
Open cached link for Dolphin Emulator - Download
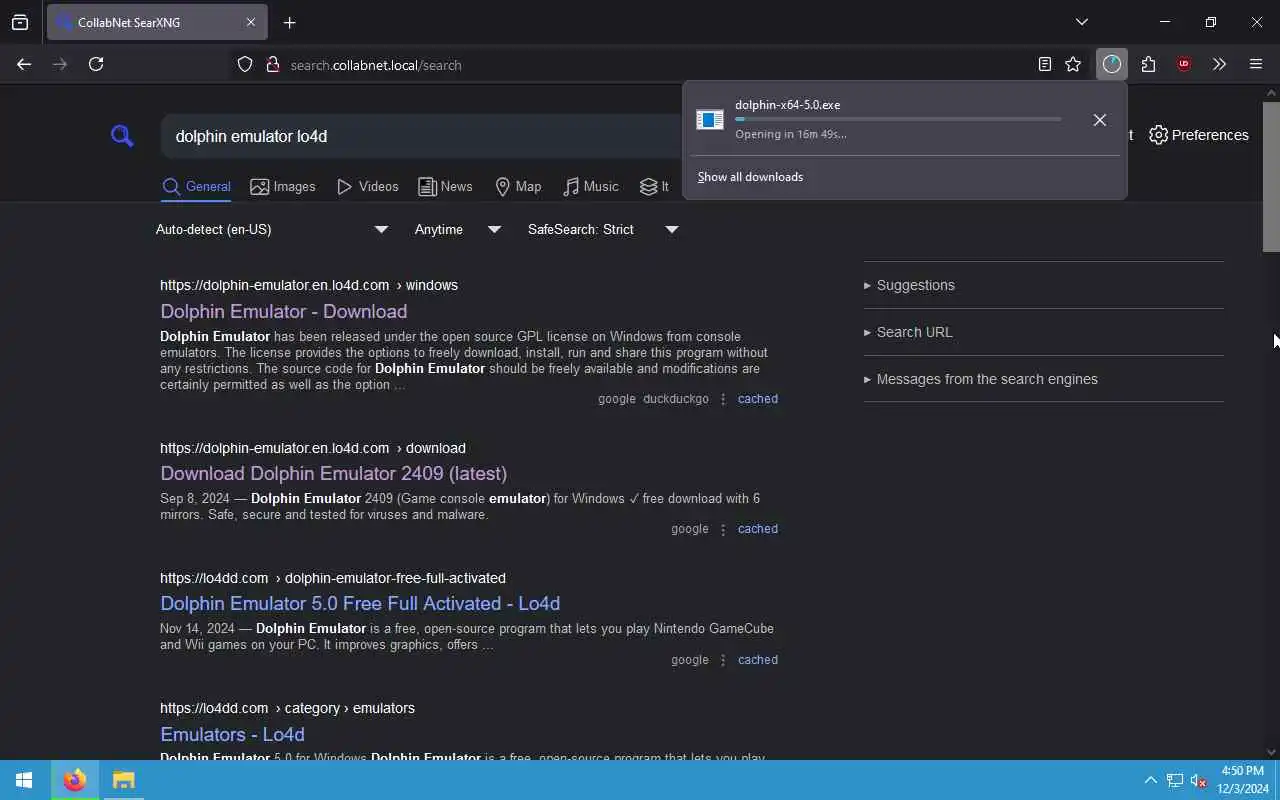coord(757,398)
